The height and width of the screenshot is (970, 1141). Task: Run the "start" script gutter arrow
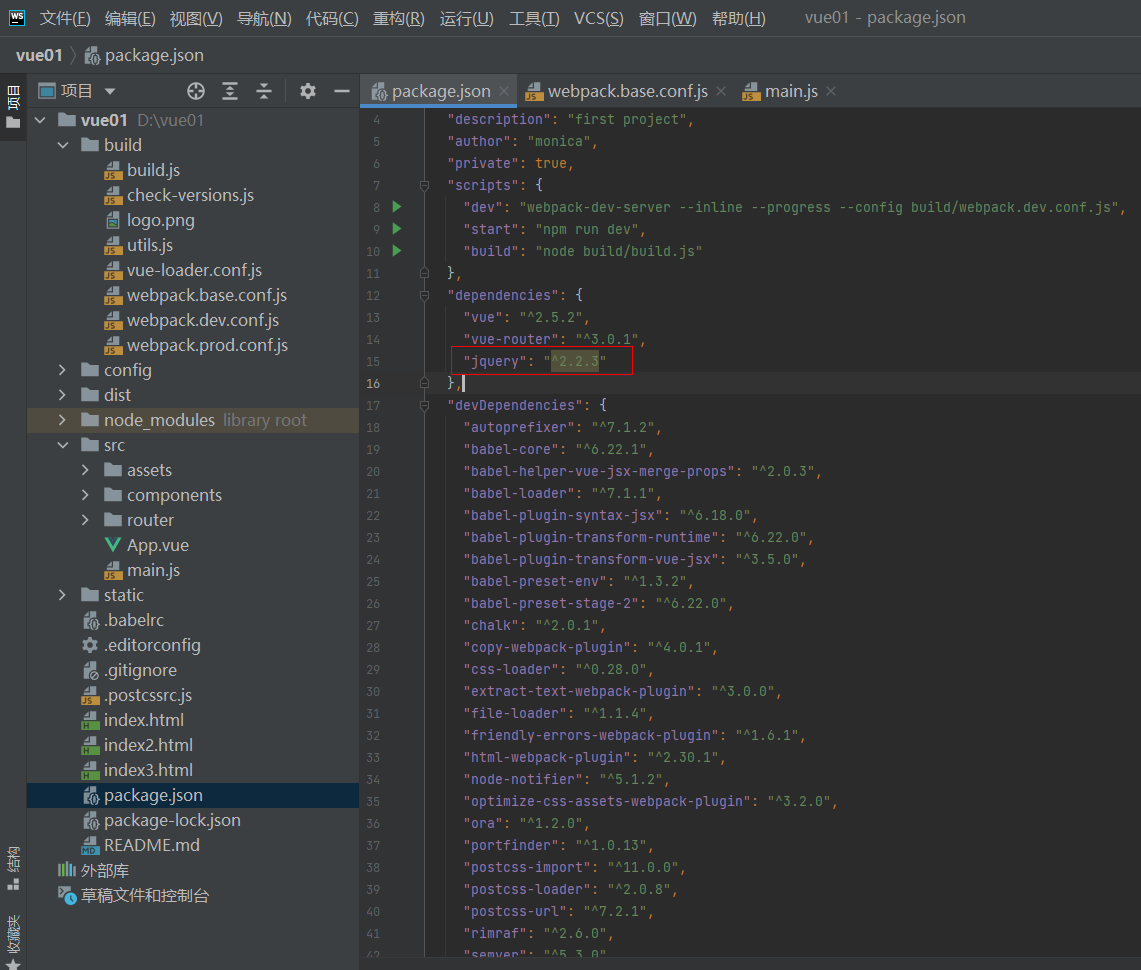point(397,228)
